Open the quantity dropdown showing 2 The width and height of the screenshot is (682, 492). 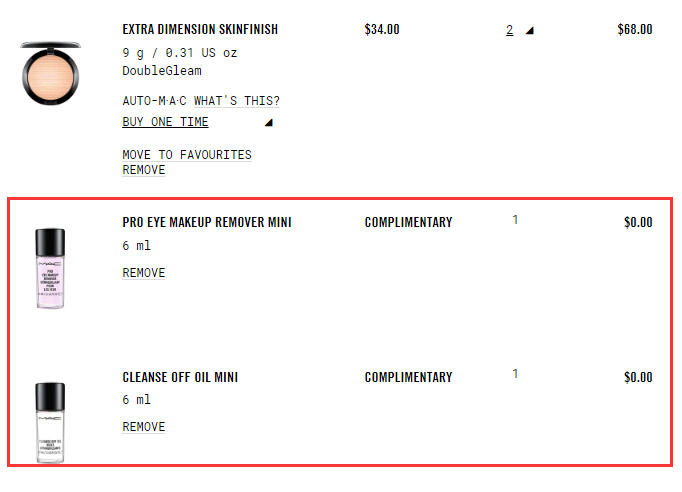(x=510, y=30)
